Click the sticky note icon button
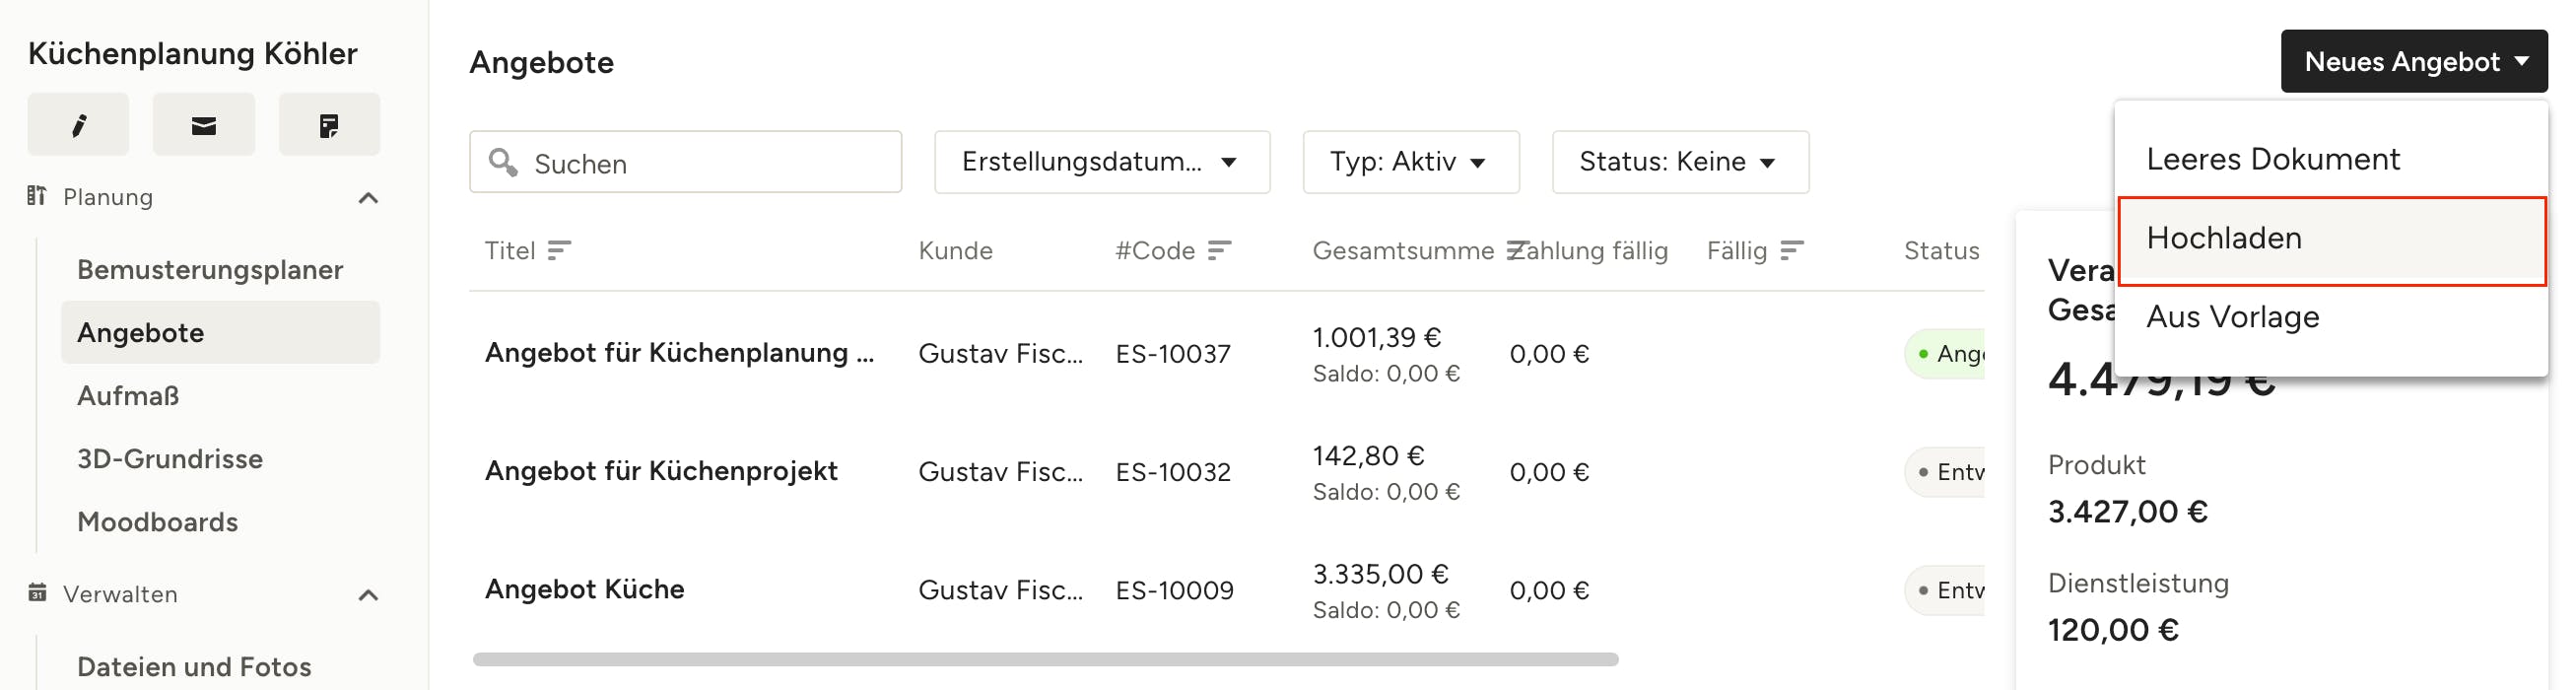The width and height of the screenshot is (2576, 690). (329, 125)
